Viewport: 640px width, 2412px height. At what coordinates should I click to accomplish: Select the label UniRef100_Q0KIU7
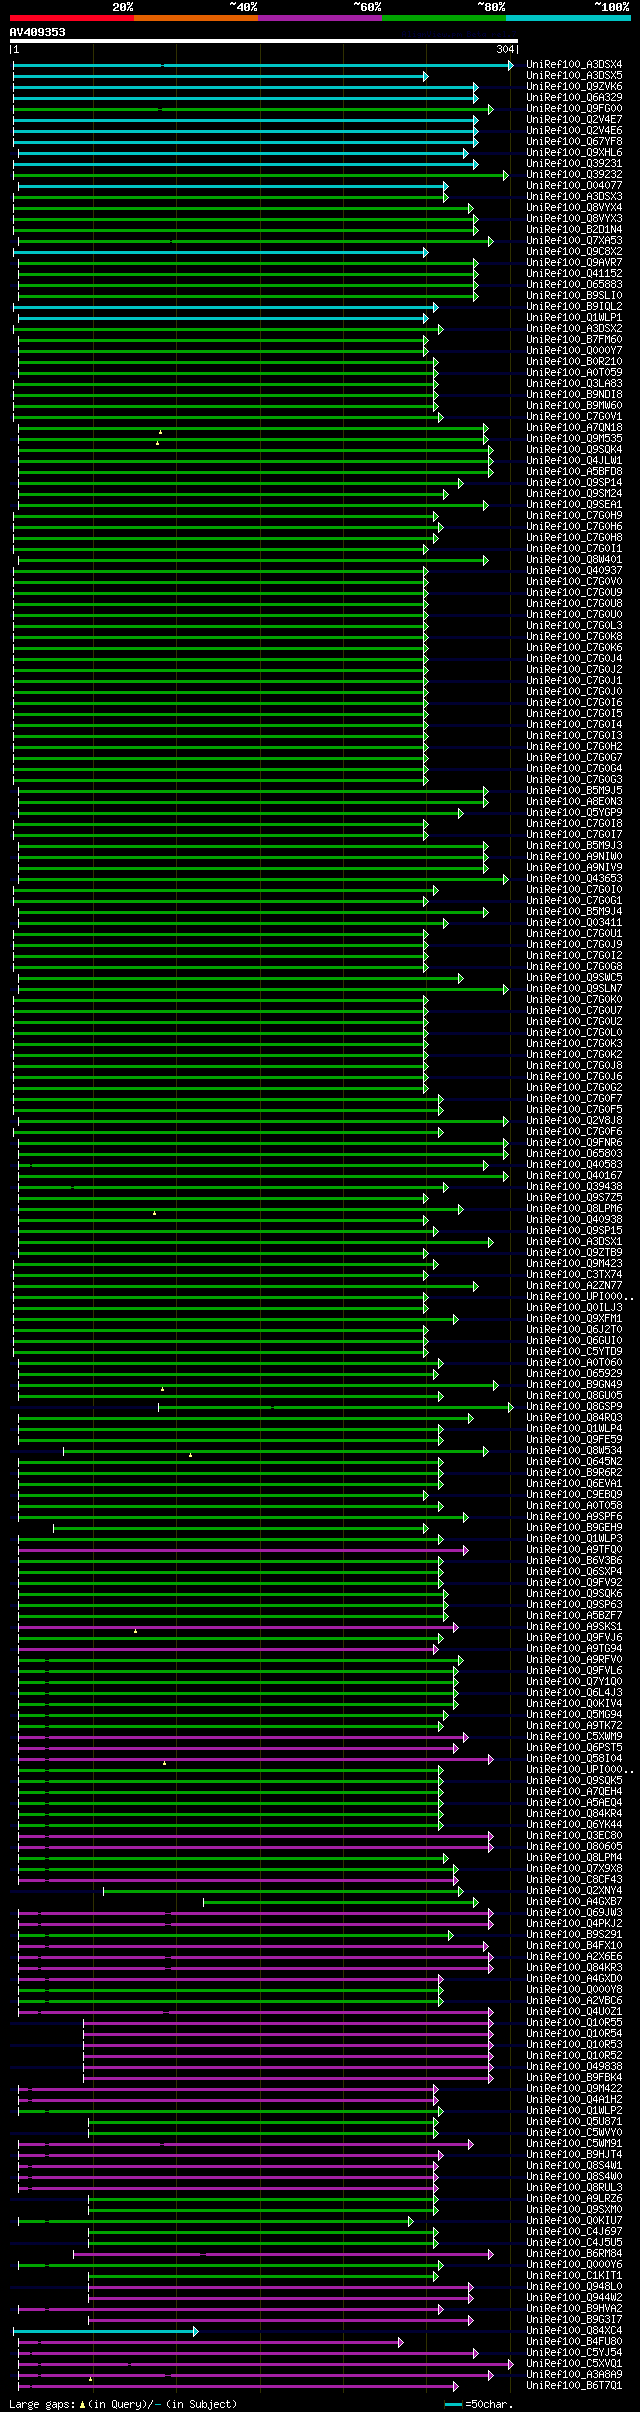click(574, 2221)
